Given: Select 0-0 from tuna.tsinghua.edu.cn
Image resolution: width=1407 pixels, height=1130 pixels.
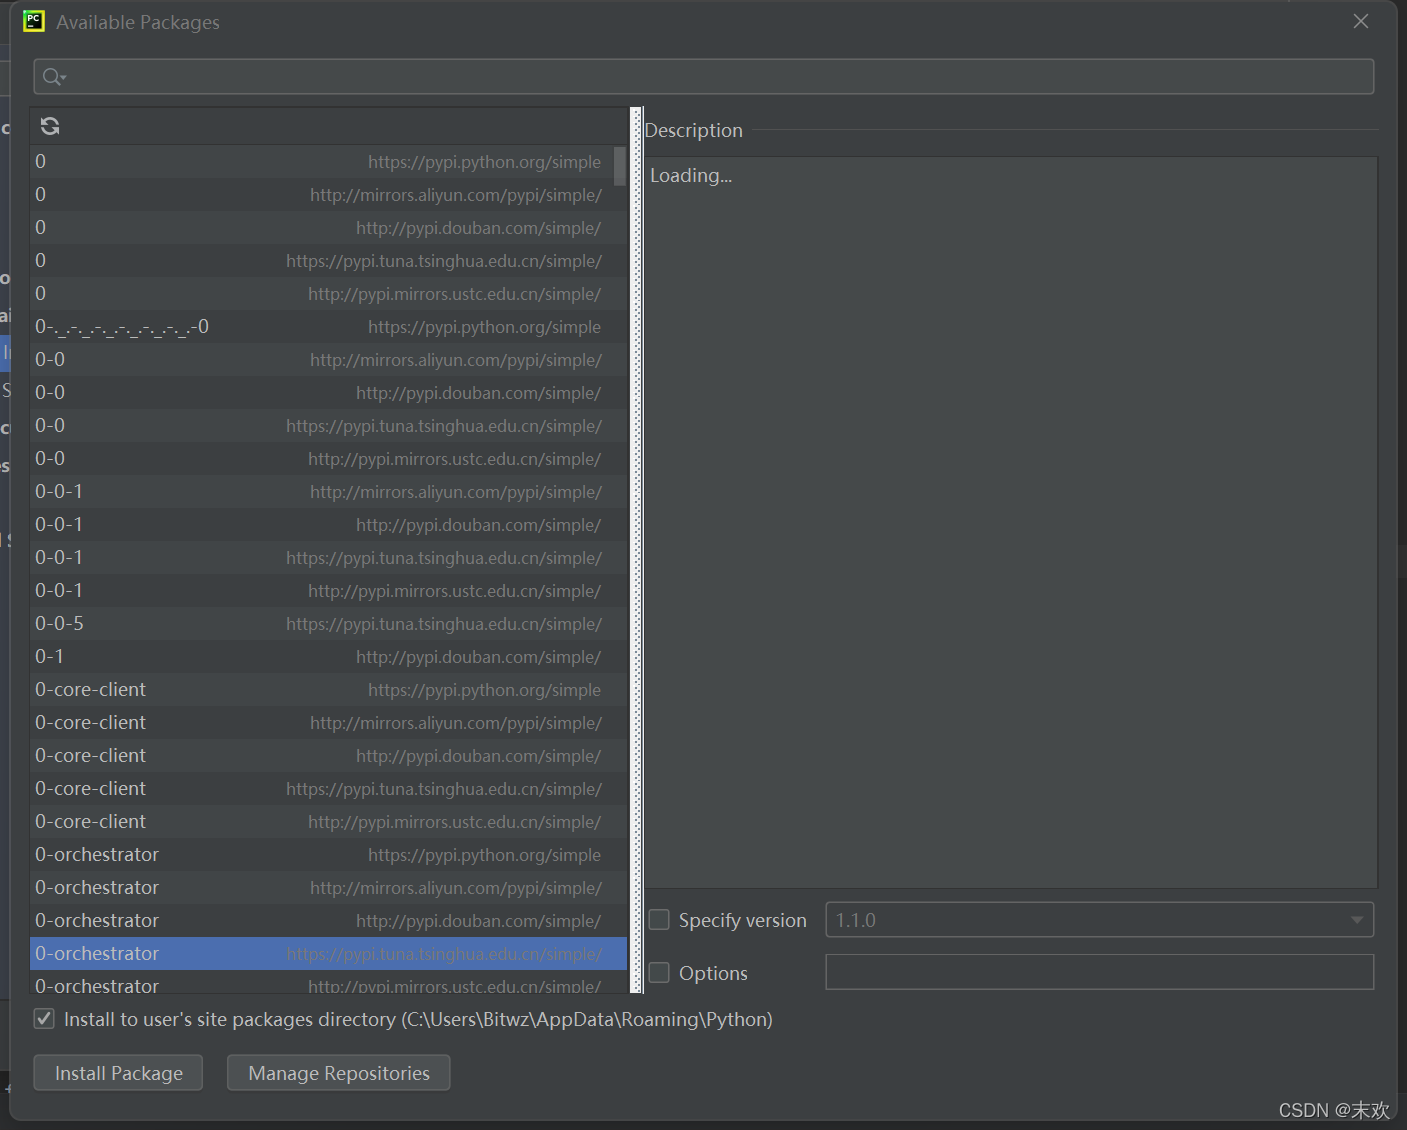Looking at the screenshot, I should [x=329, y=425].
